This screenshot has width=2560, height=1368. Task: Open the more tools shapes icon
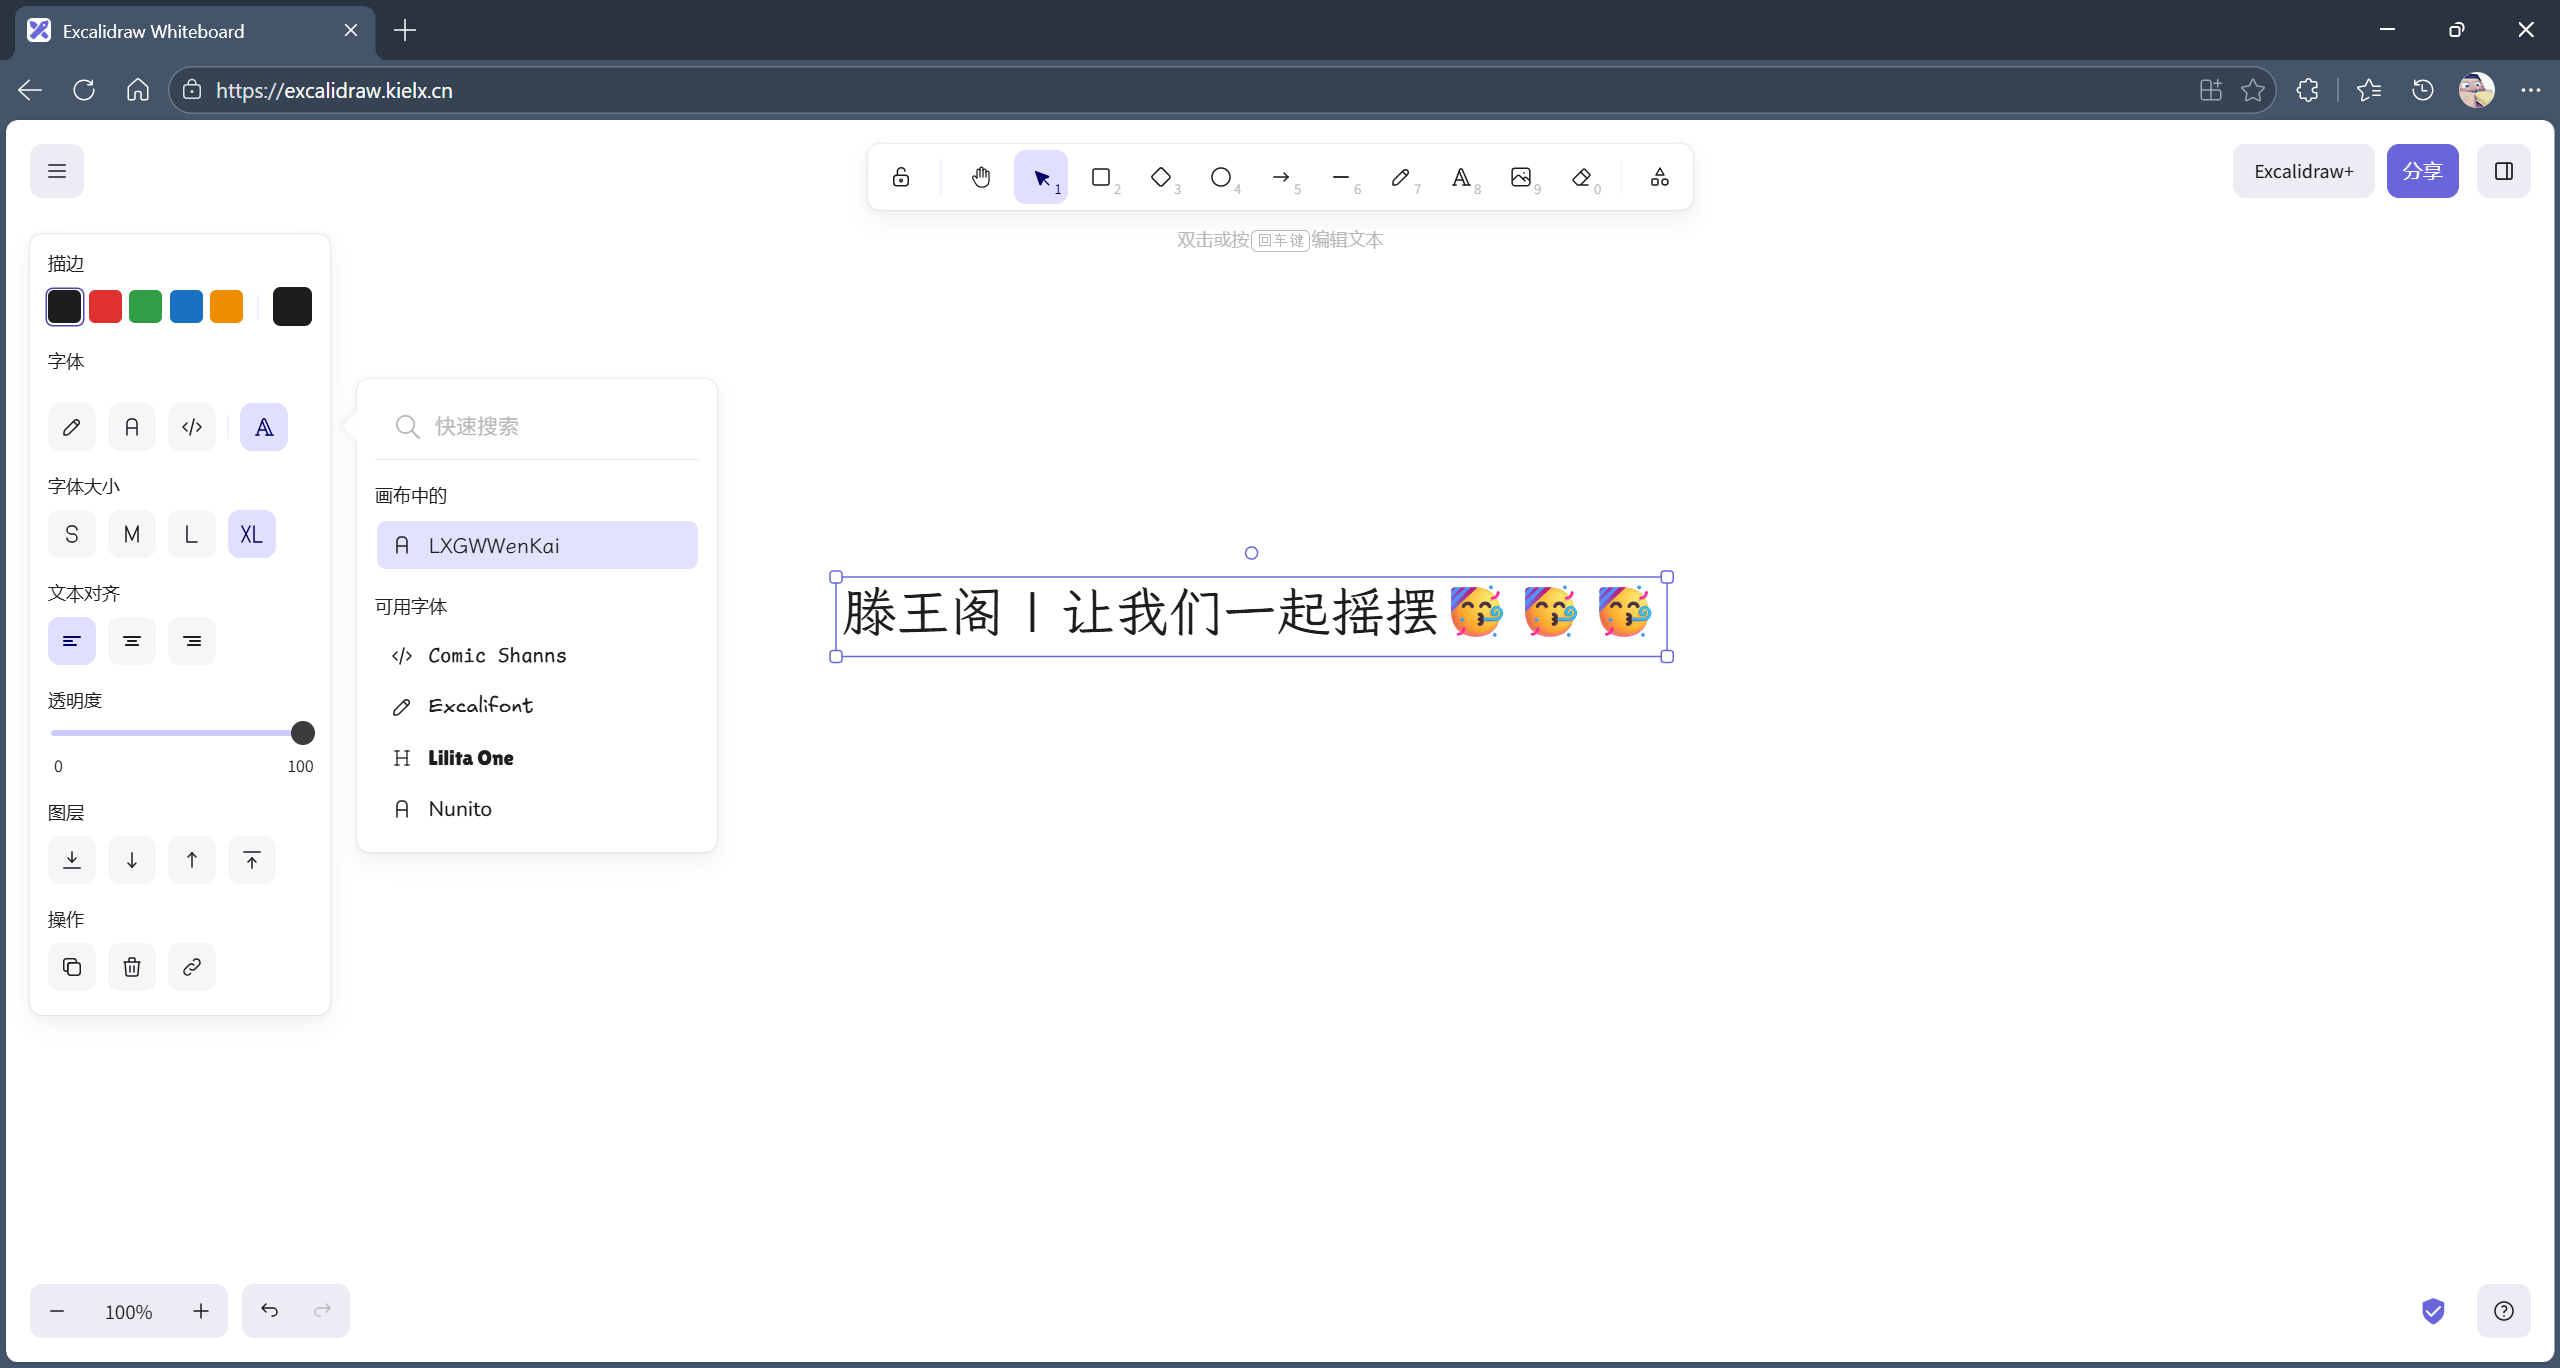pyautogui.click(x=1660, y=178)
